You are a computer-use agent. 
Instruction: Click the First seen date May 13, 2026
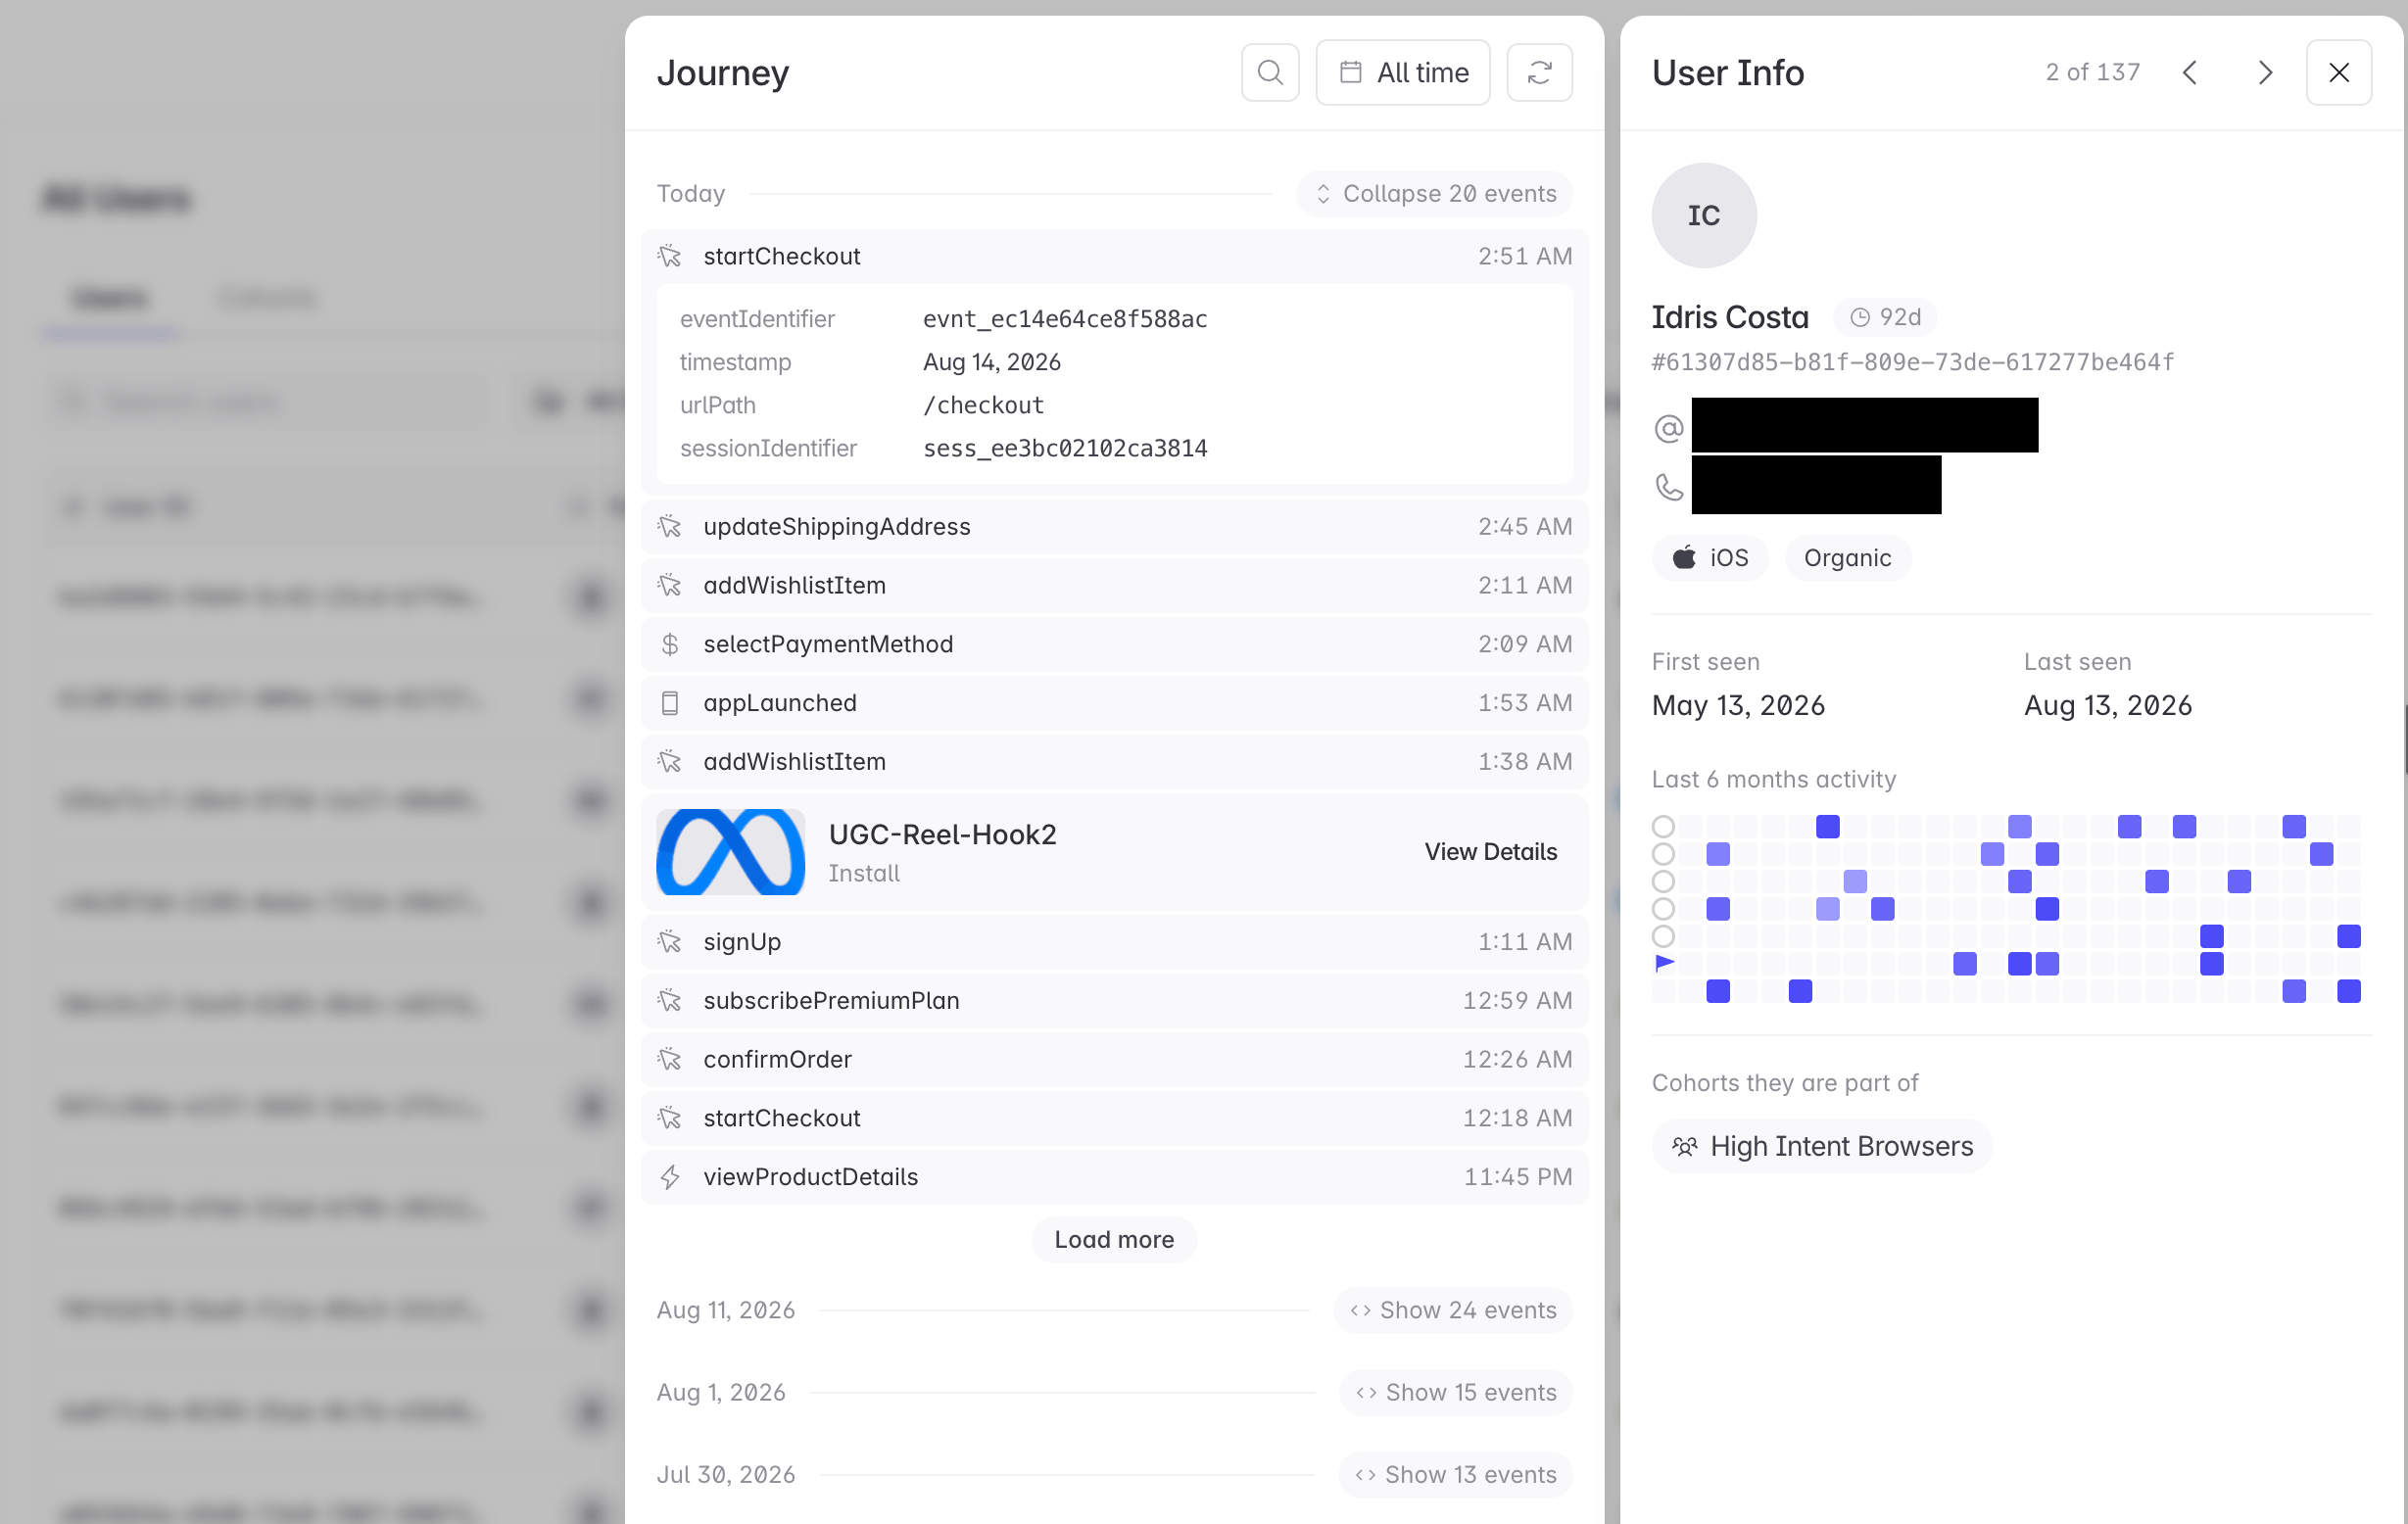tap(1738, 706)
